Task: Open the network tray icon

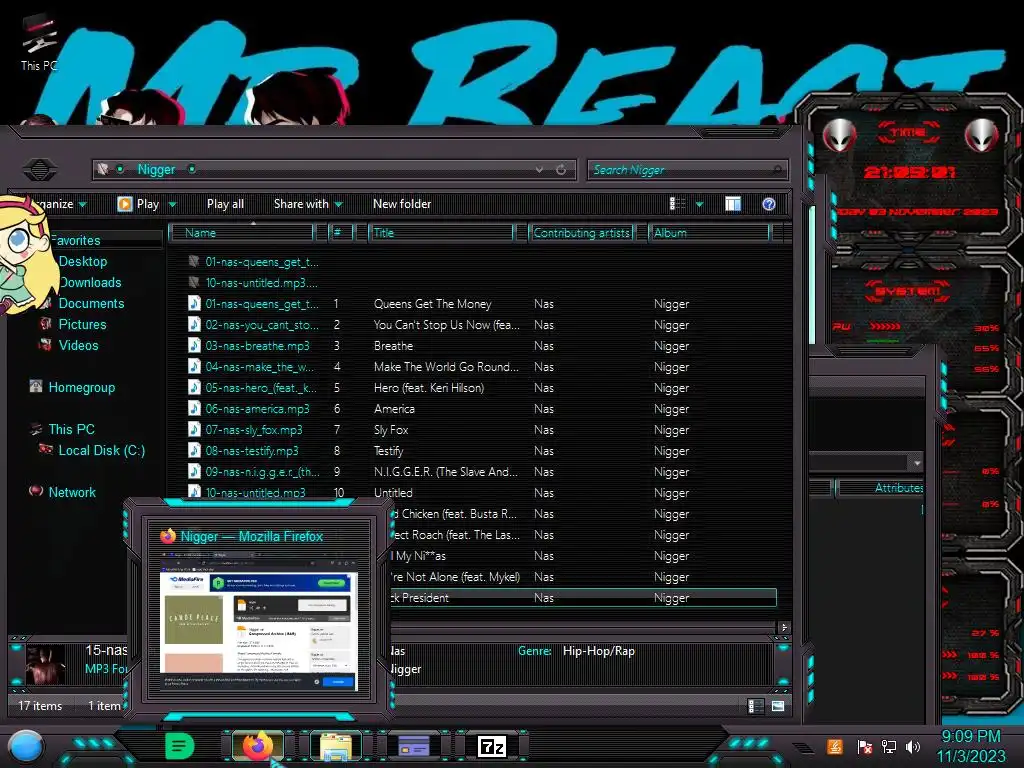Action: pos(889,746)
